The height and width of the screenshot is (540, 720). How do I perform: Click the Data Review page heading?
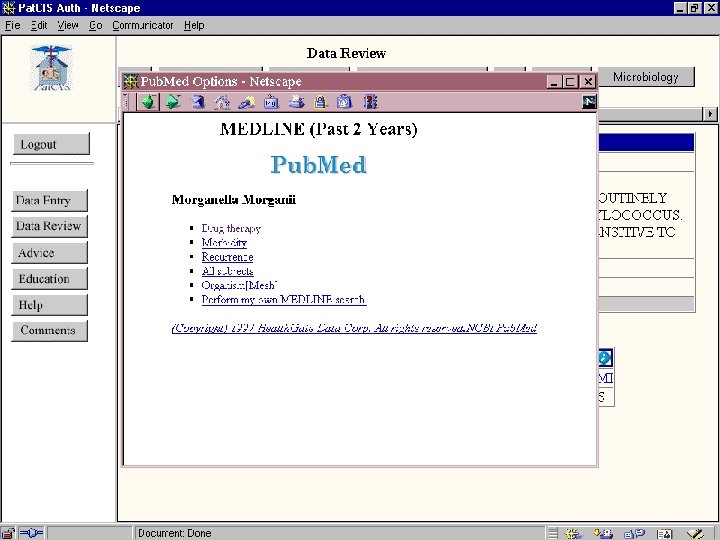tap(346, 53)
